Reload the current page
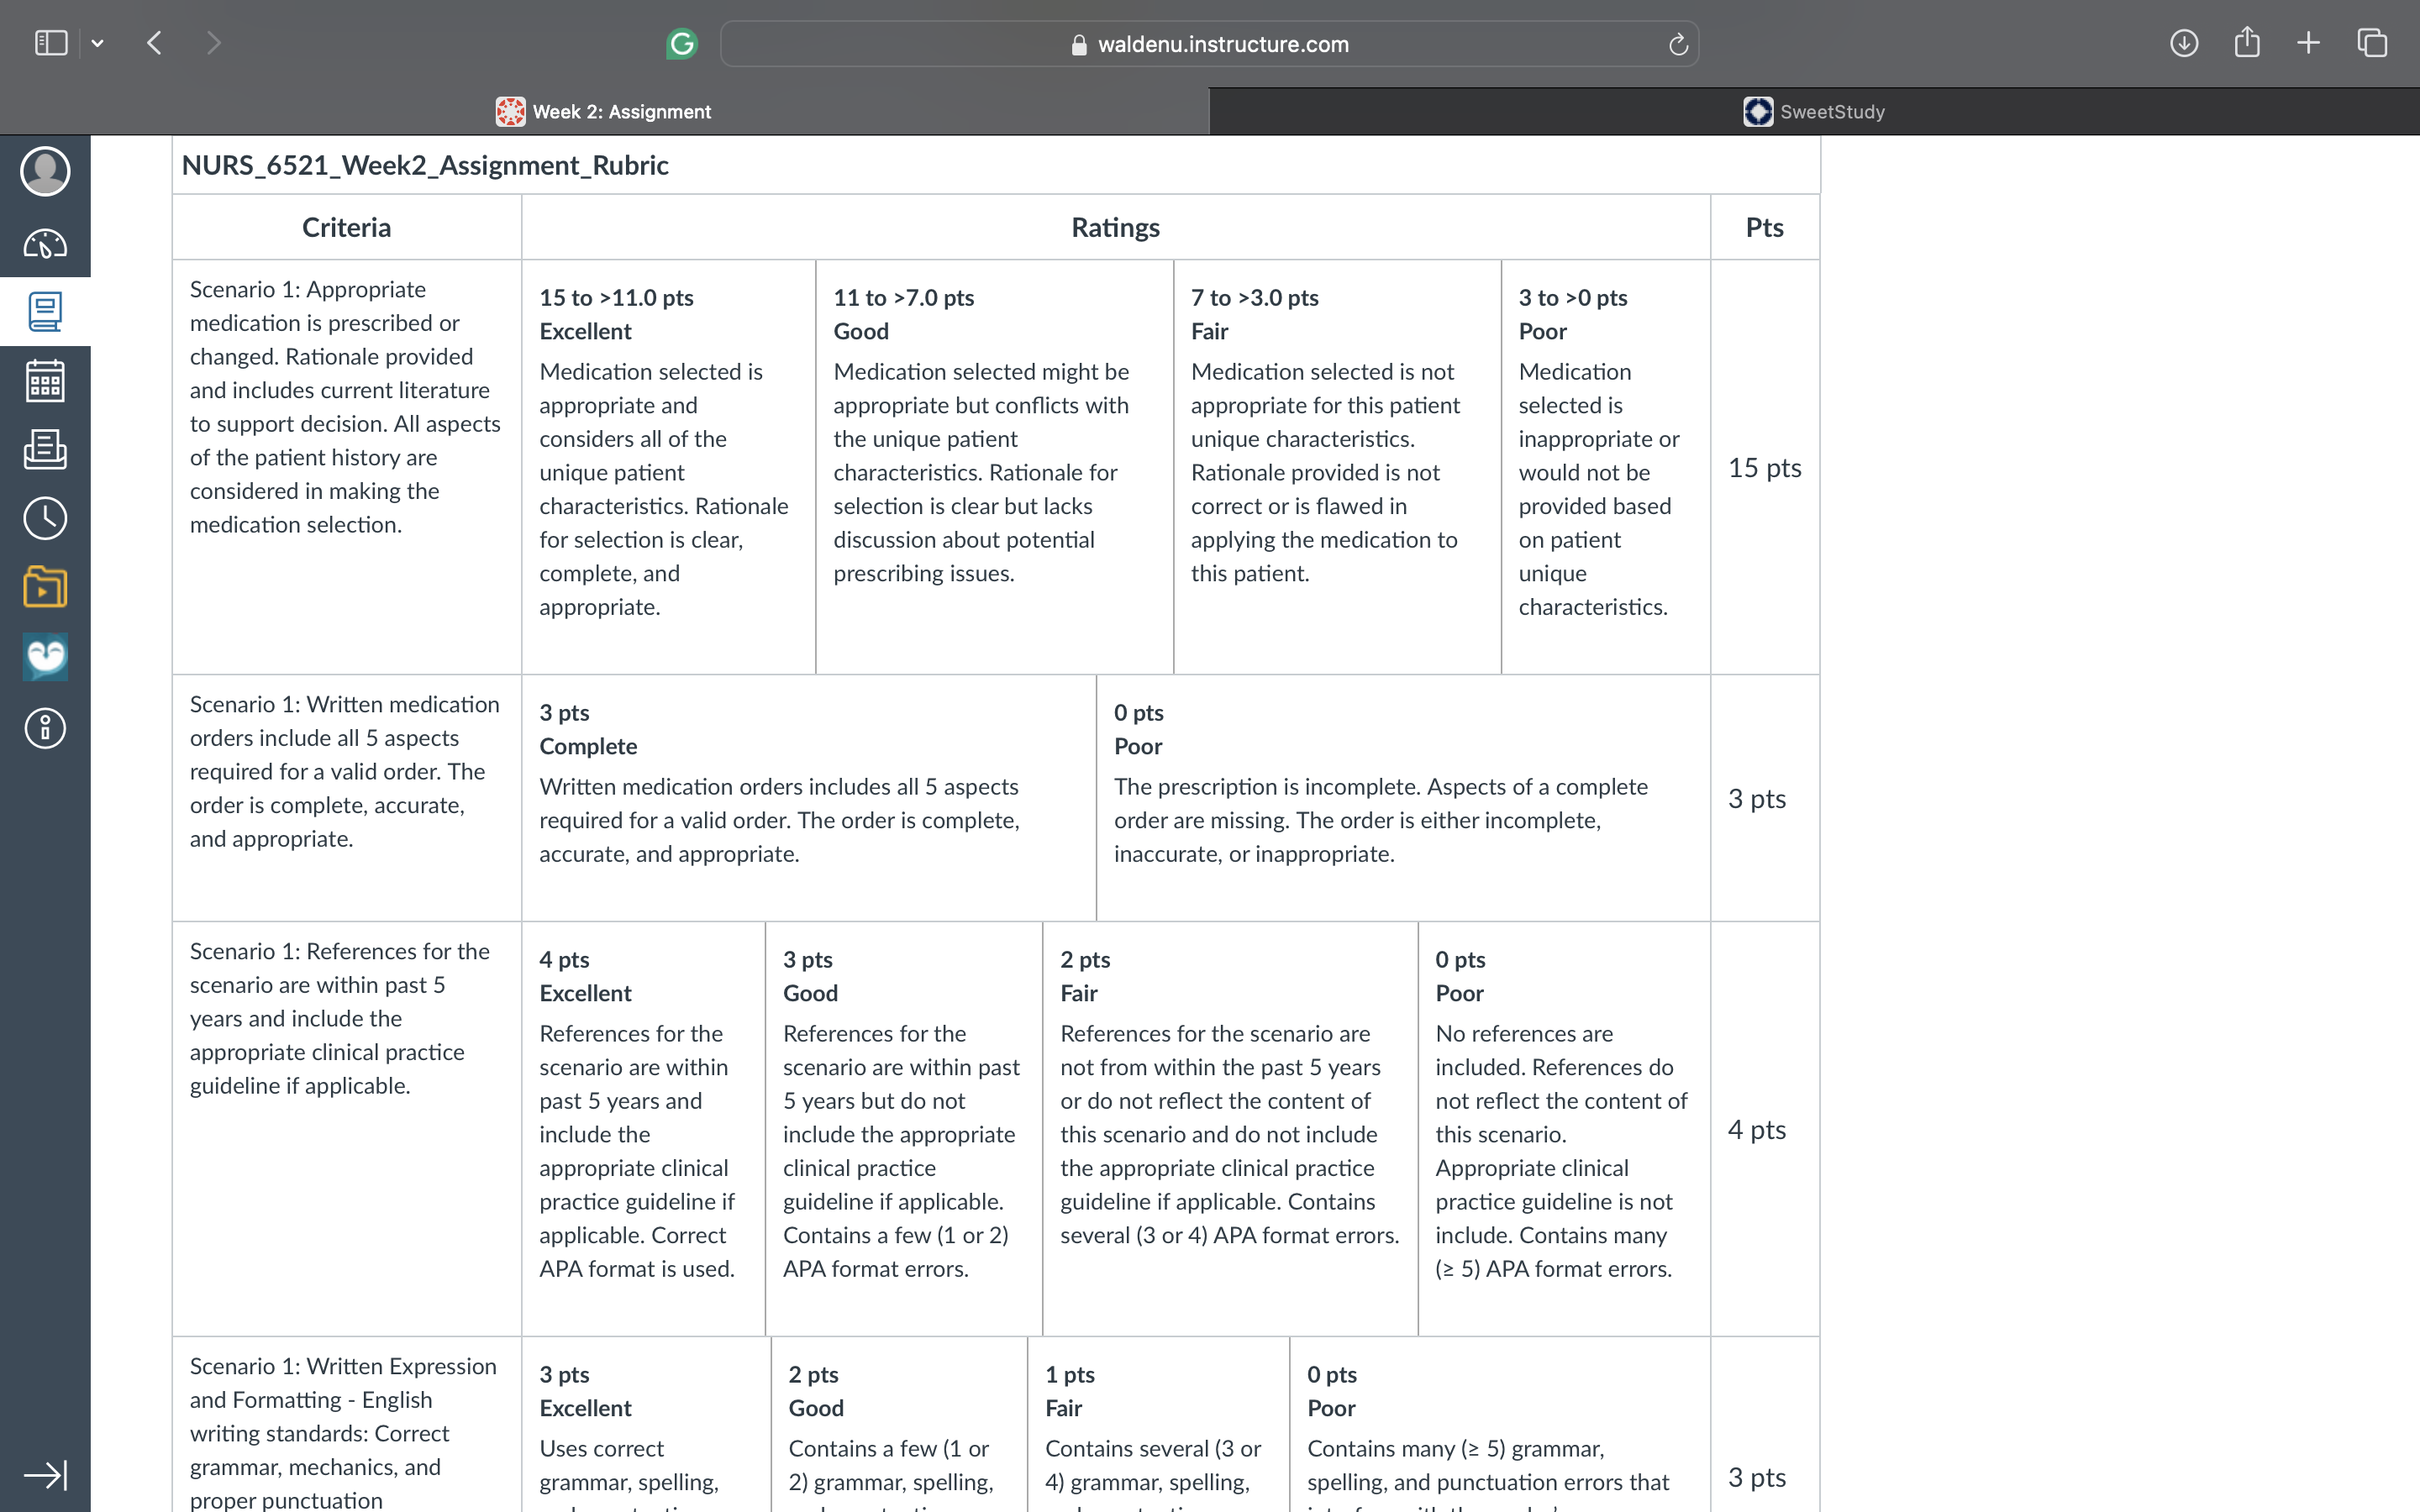This screenshot has width=2420, height=1512. 1678,44
